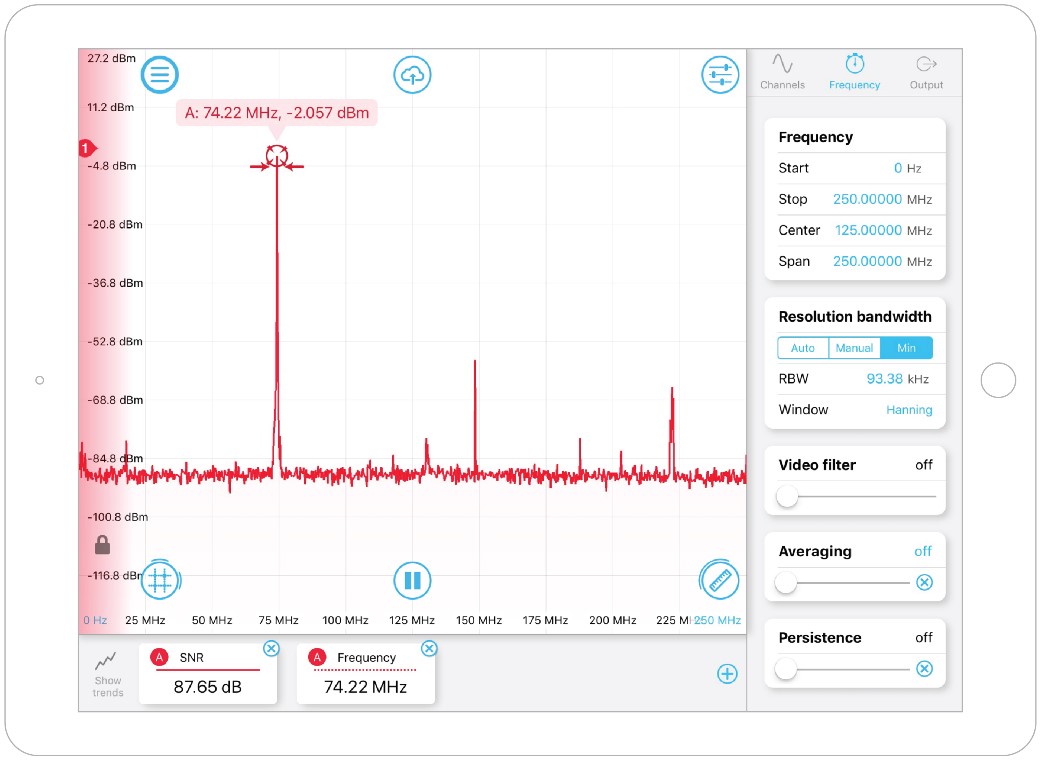Select Min resolution bandwidth mode
This screenshot has height=760, width=1040.
tap(906, 348)
